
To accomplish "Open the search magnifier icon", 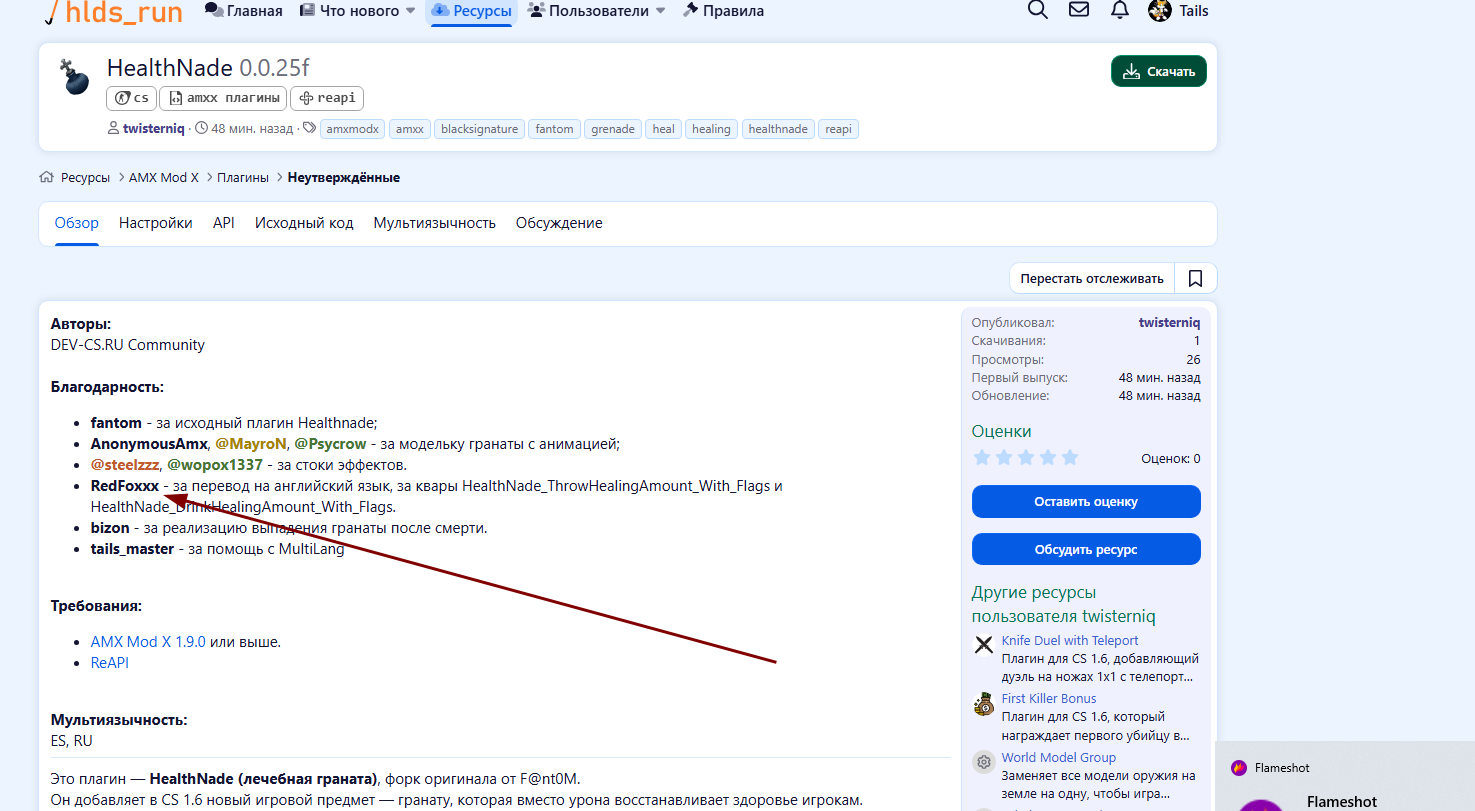I will click(x=1038, y=11).
